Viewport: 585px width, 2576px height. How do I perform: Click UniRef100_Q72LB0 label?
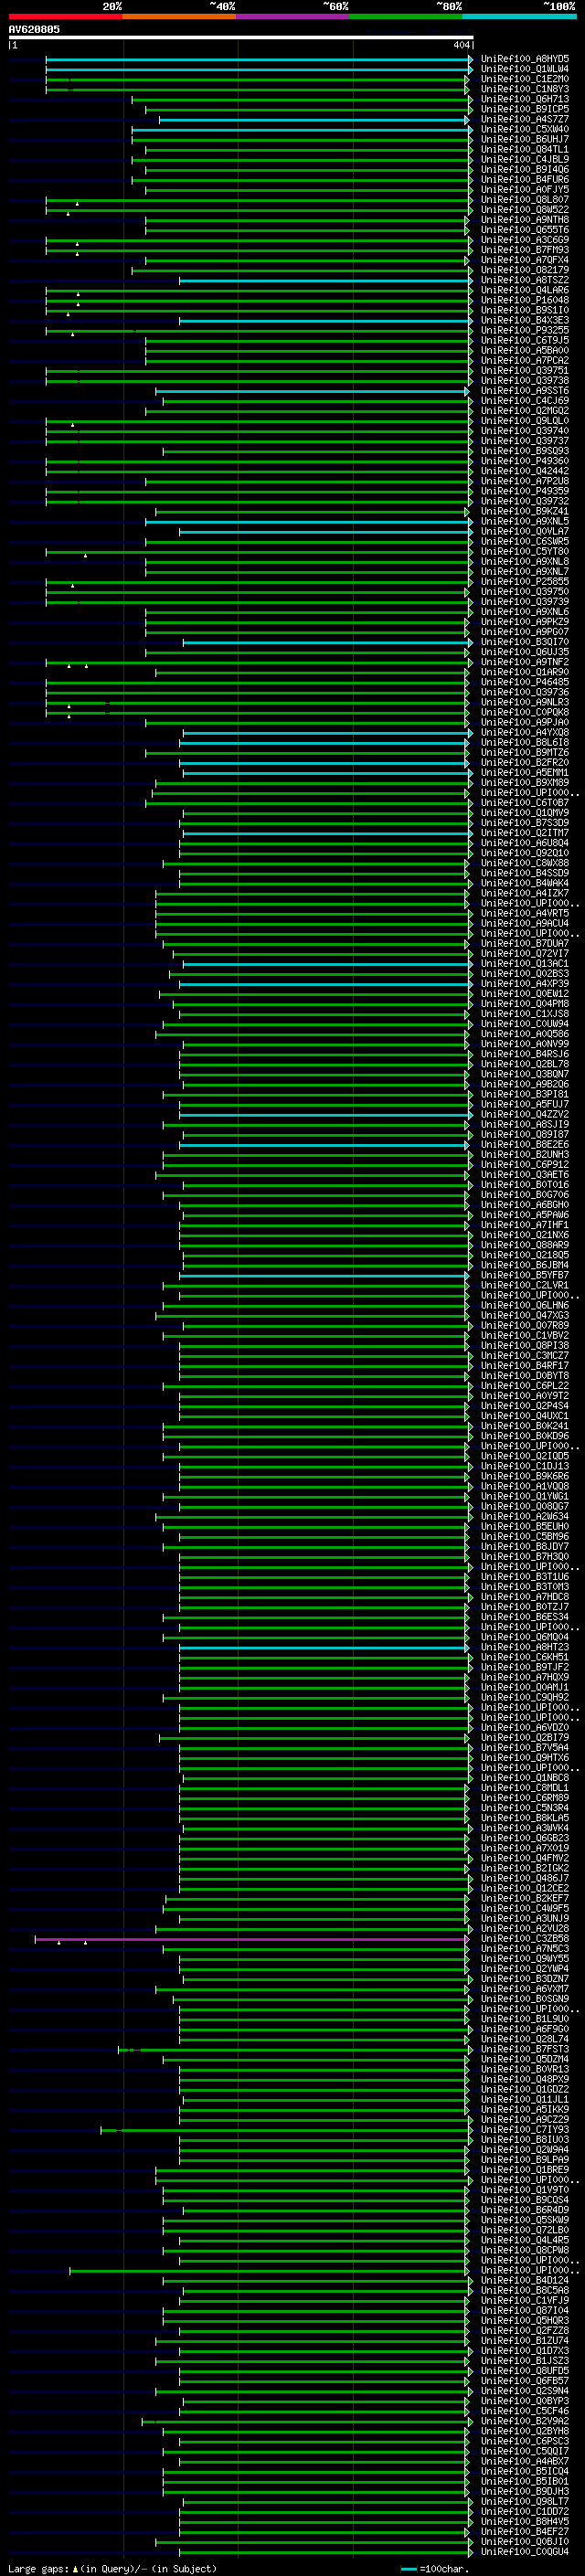coord(524,2231)
